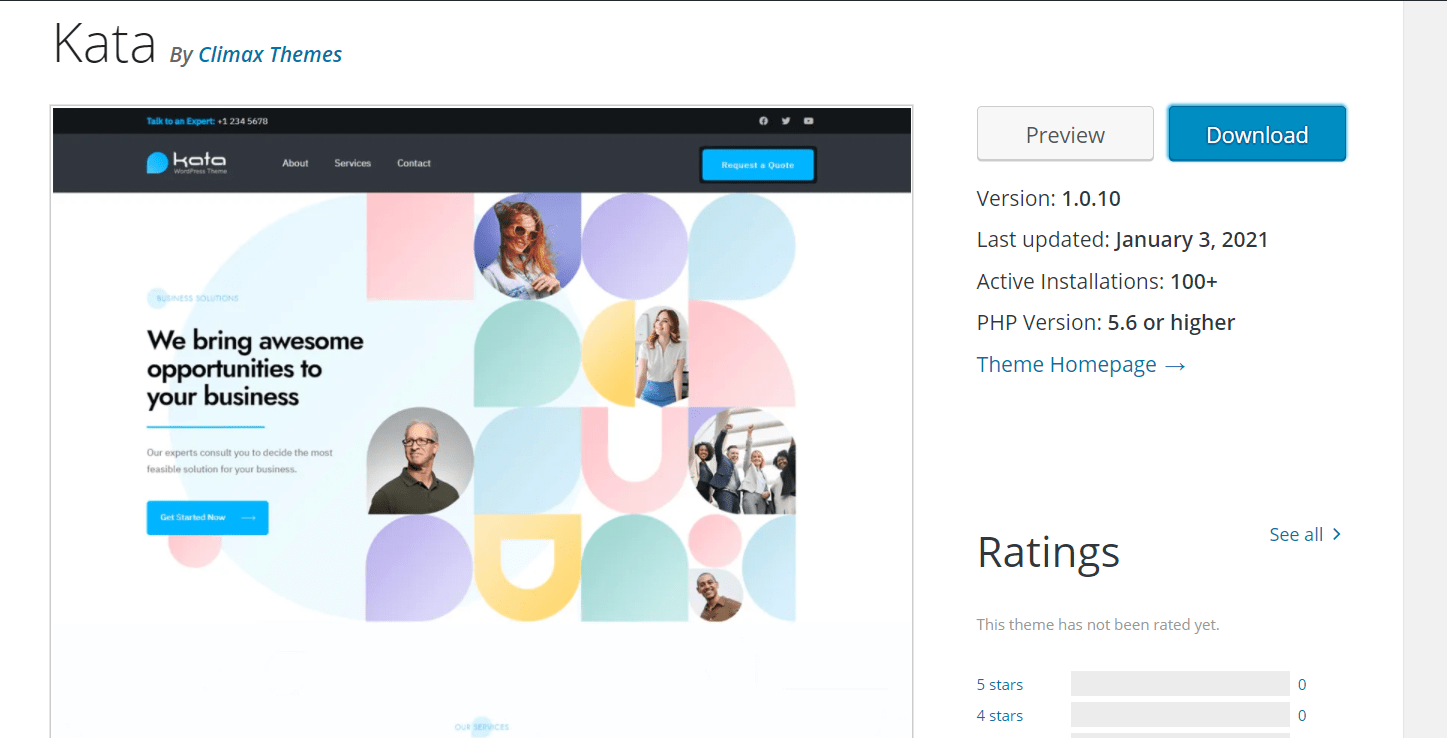Viewport: 1447px width, 738px height.
Task: Click the Kata theme title heading
Action: pos(105,44)
